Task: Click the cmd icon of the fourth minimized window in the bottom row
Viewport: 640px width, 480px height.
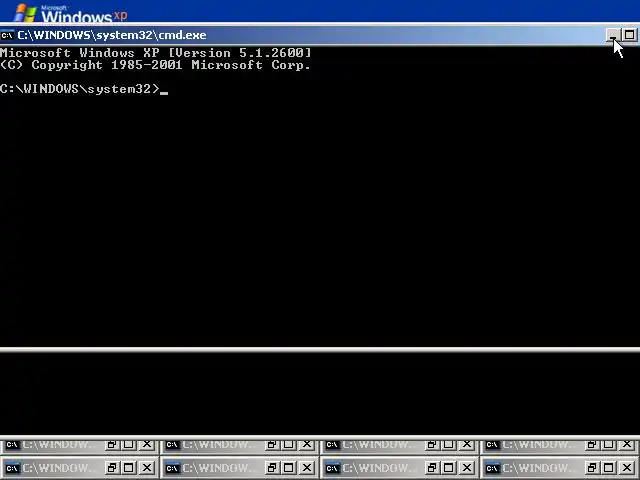Action: 492,468
